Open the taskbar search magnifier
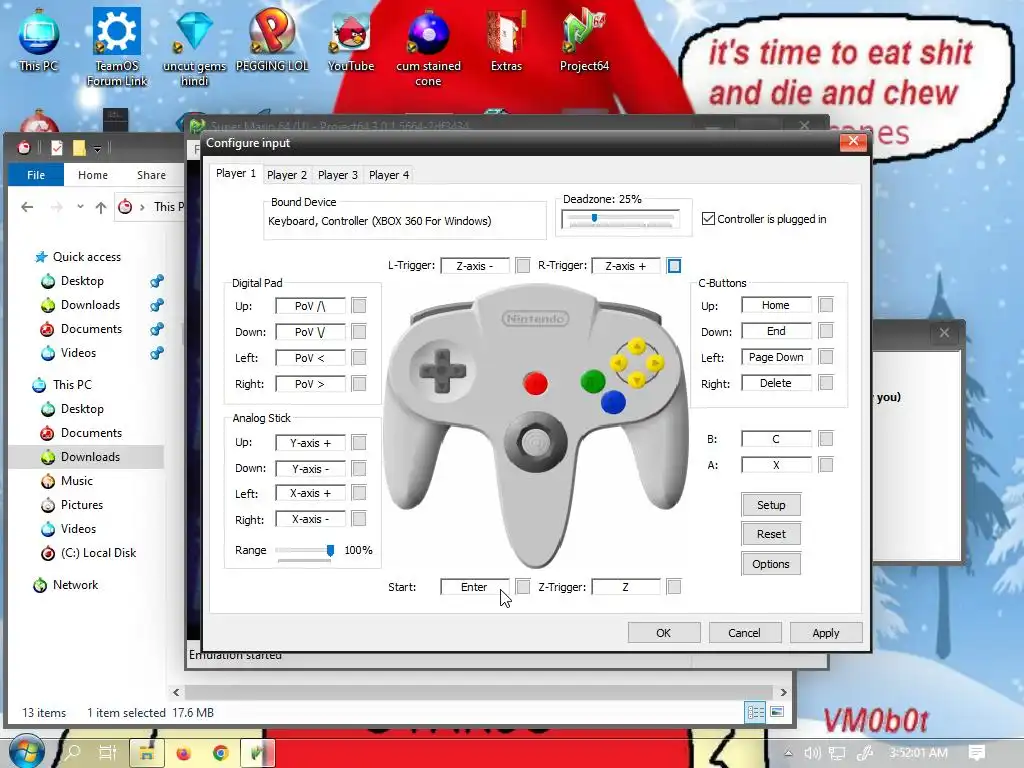Image resolution: width=1024 pixels, height=768 pixels. (x=71, y=753)
